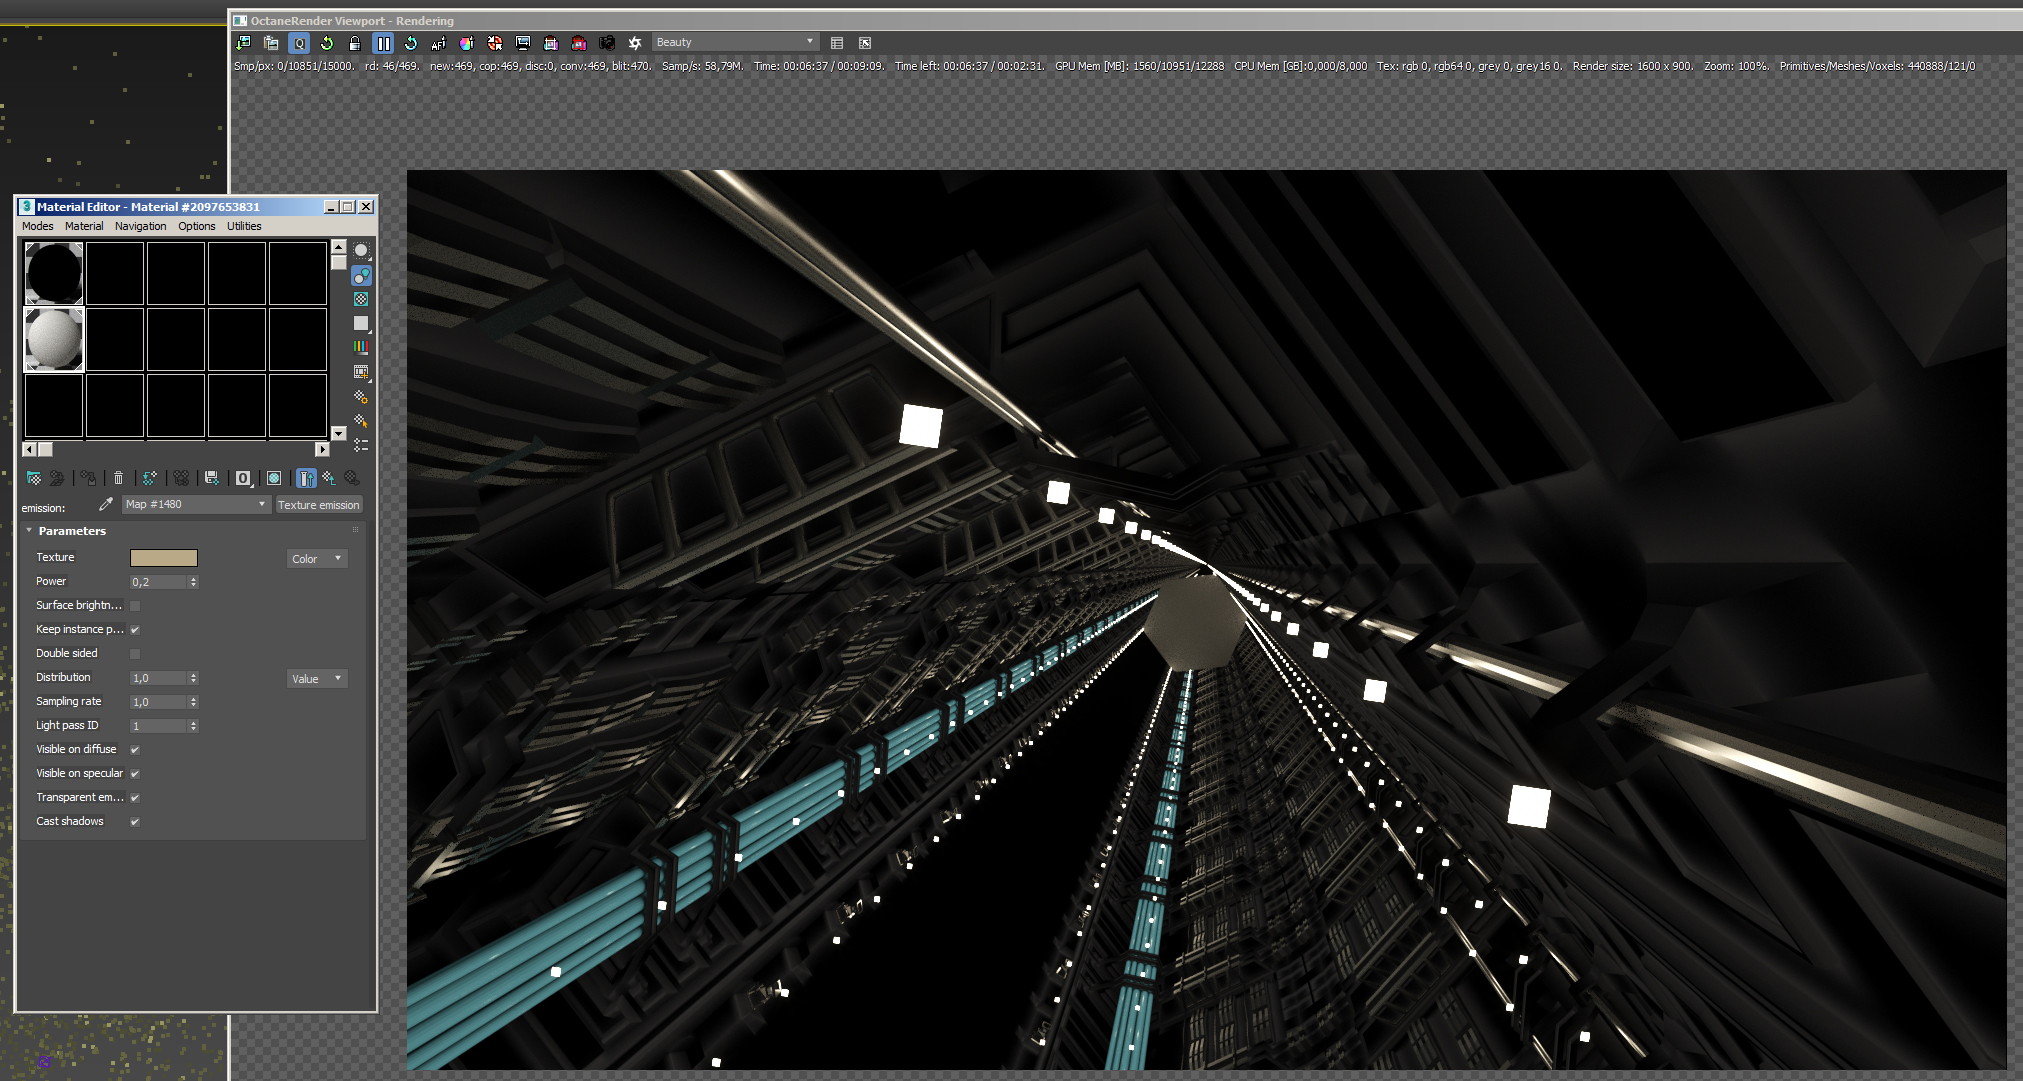The width and height of the screenshot is (2023, 1081).
Task: Pause the Octane render
Action: coord(383,43)
